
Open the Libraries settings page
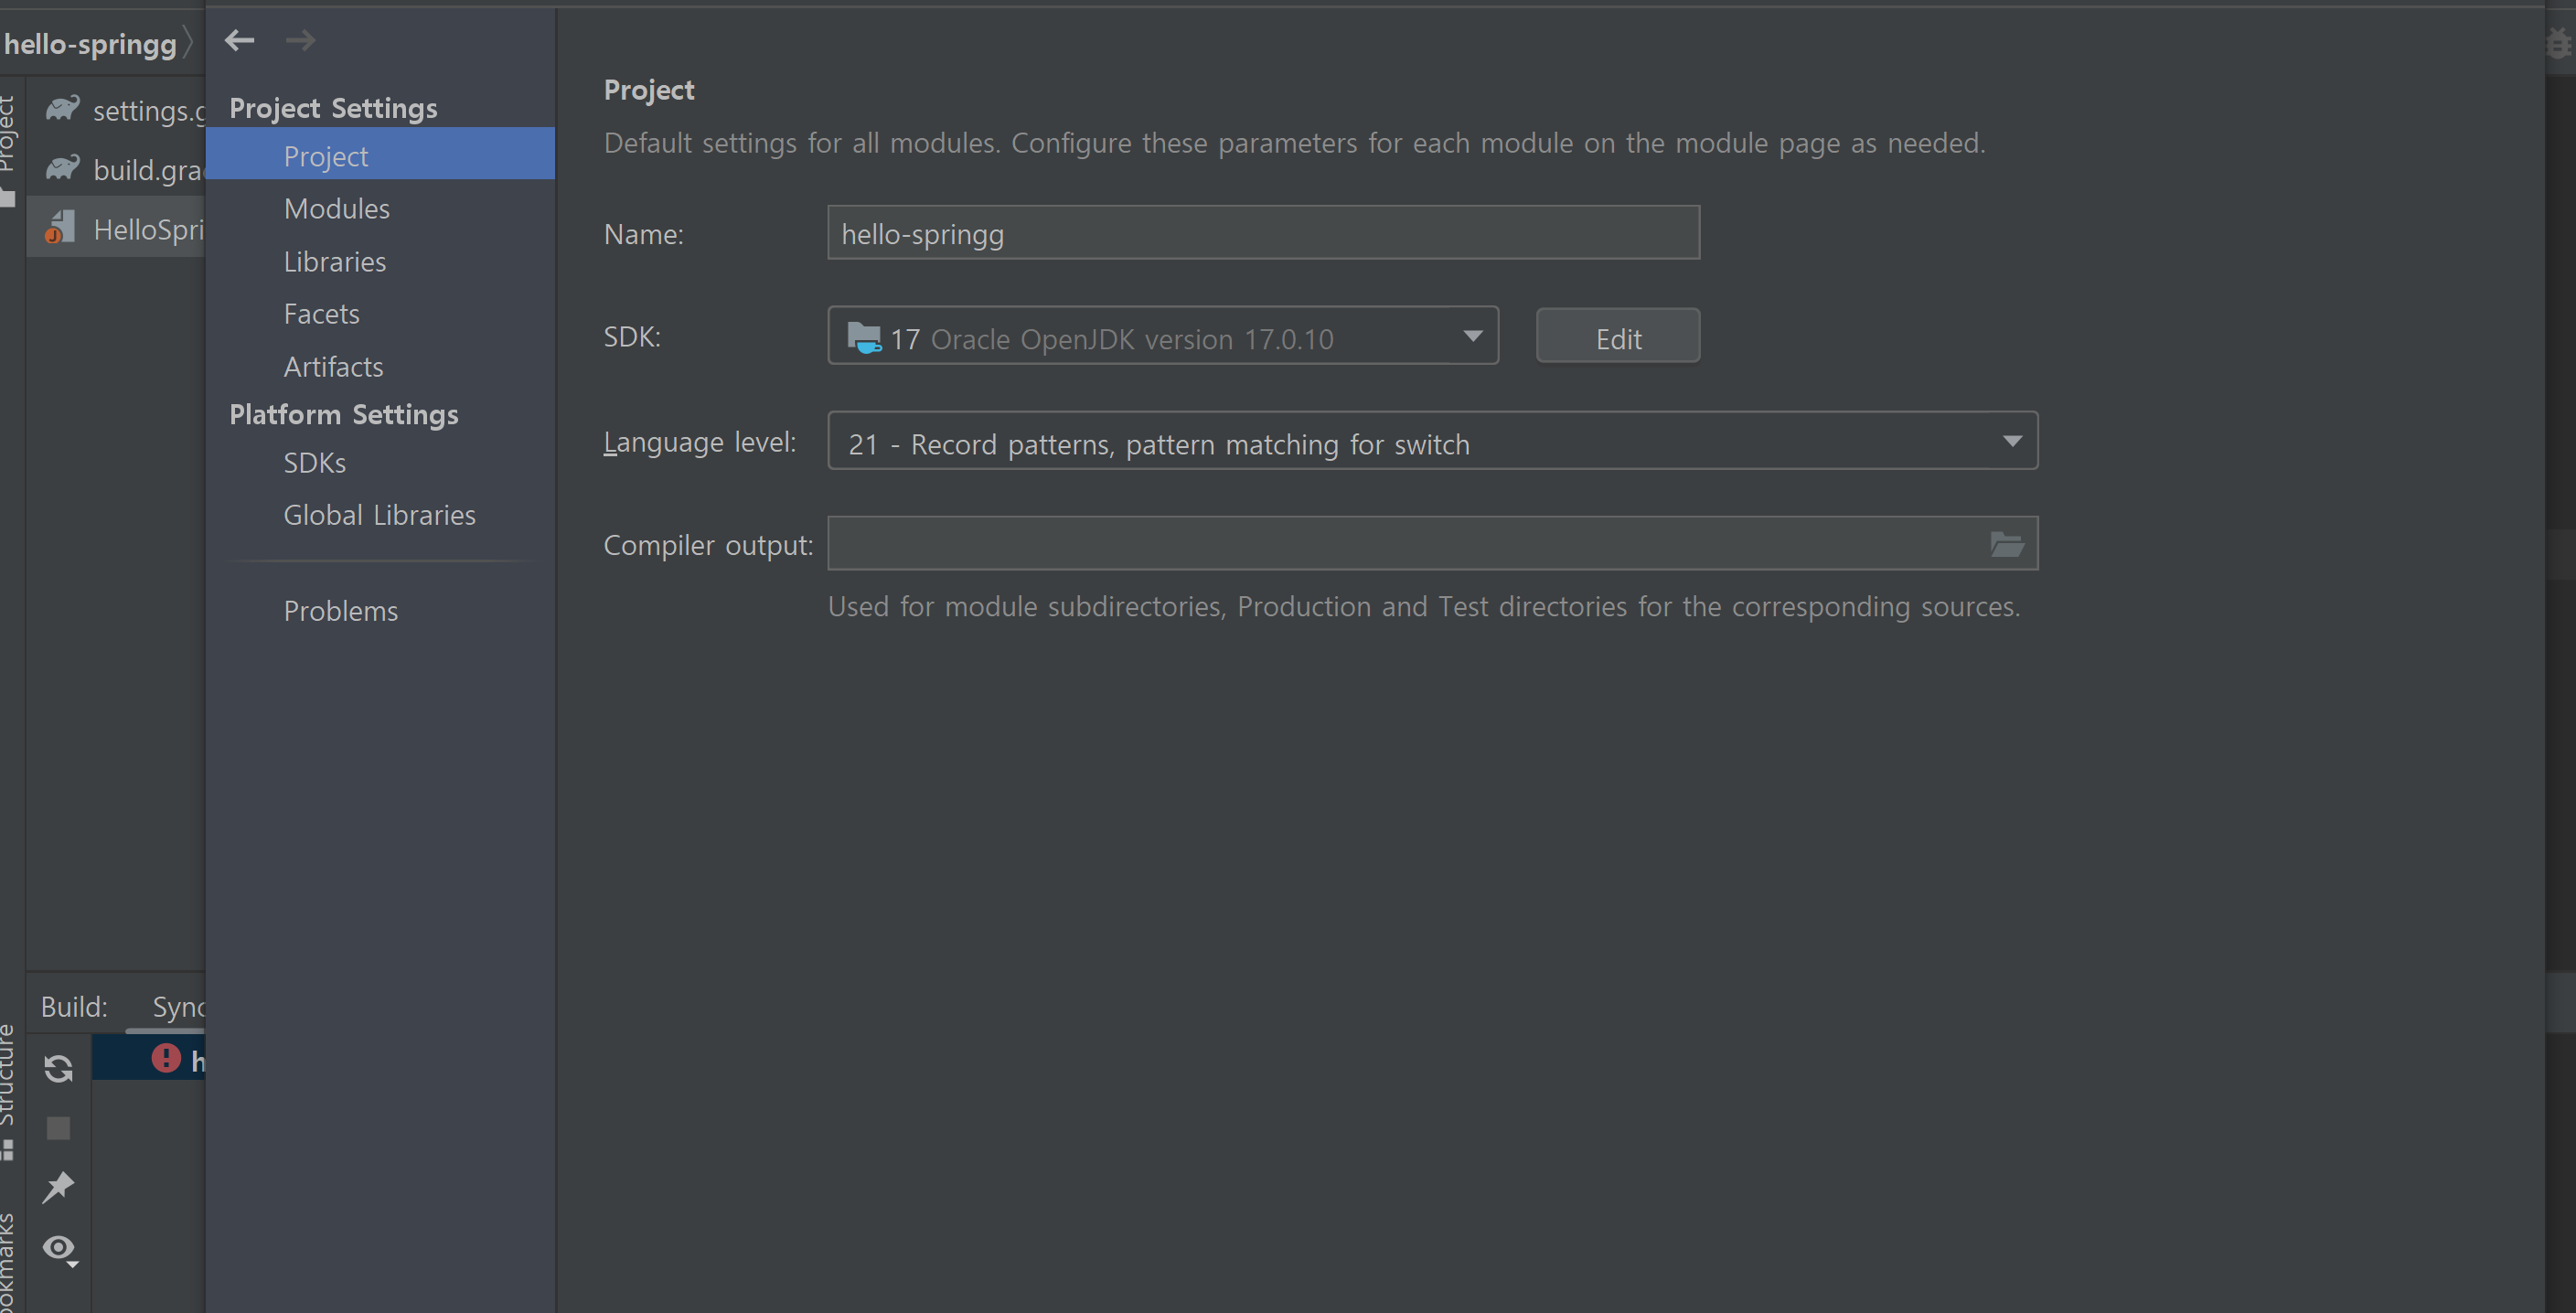pyautogui.click(x=335, y=262)
